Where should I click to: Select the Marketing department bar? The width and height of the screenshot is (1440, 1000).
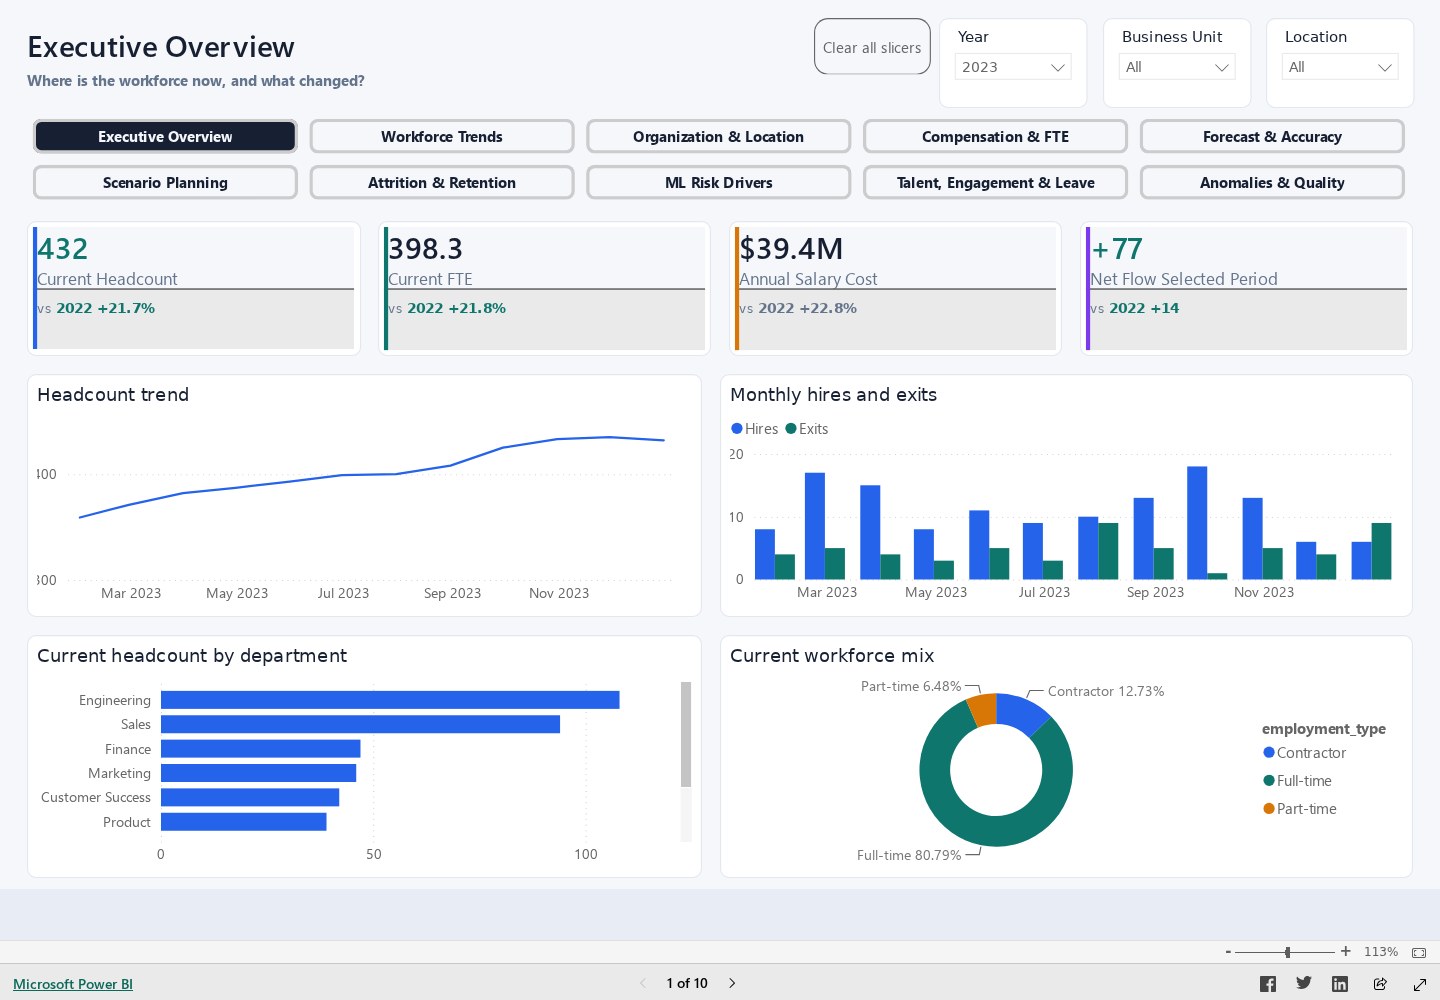coord(258,773)
